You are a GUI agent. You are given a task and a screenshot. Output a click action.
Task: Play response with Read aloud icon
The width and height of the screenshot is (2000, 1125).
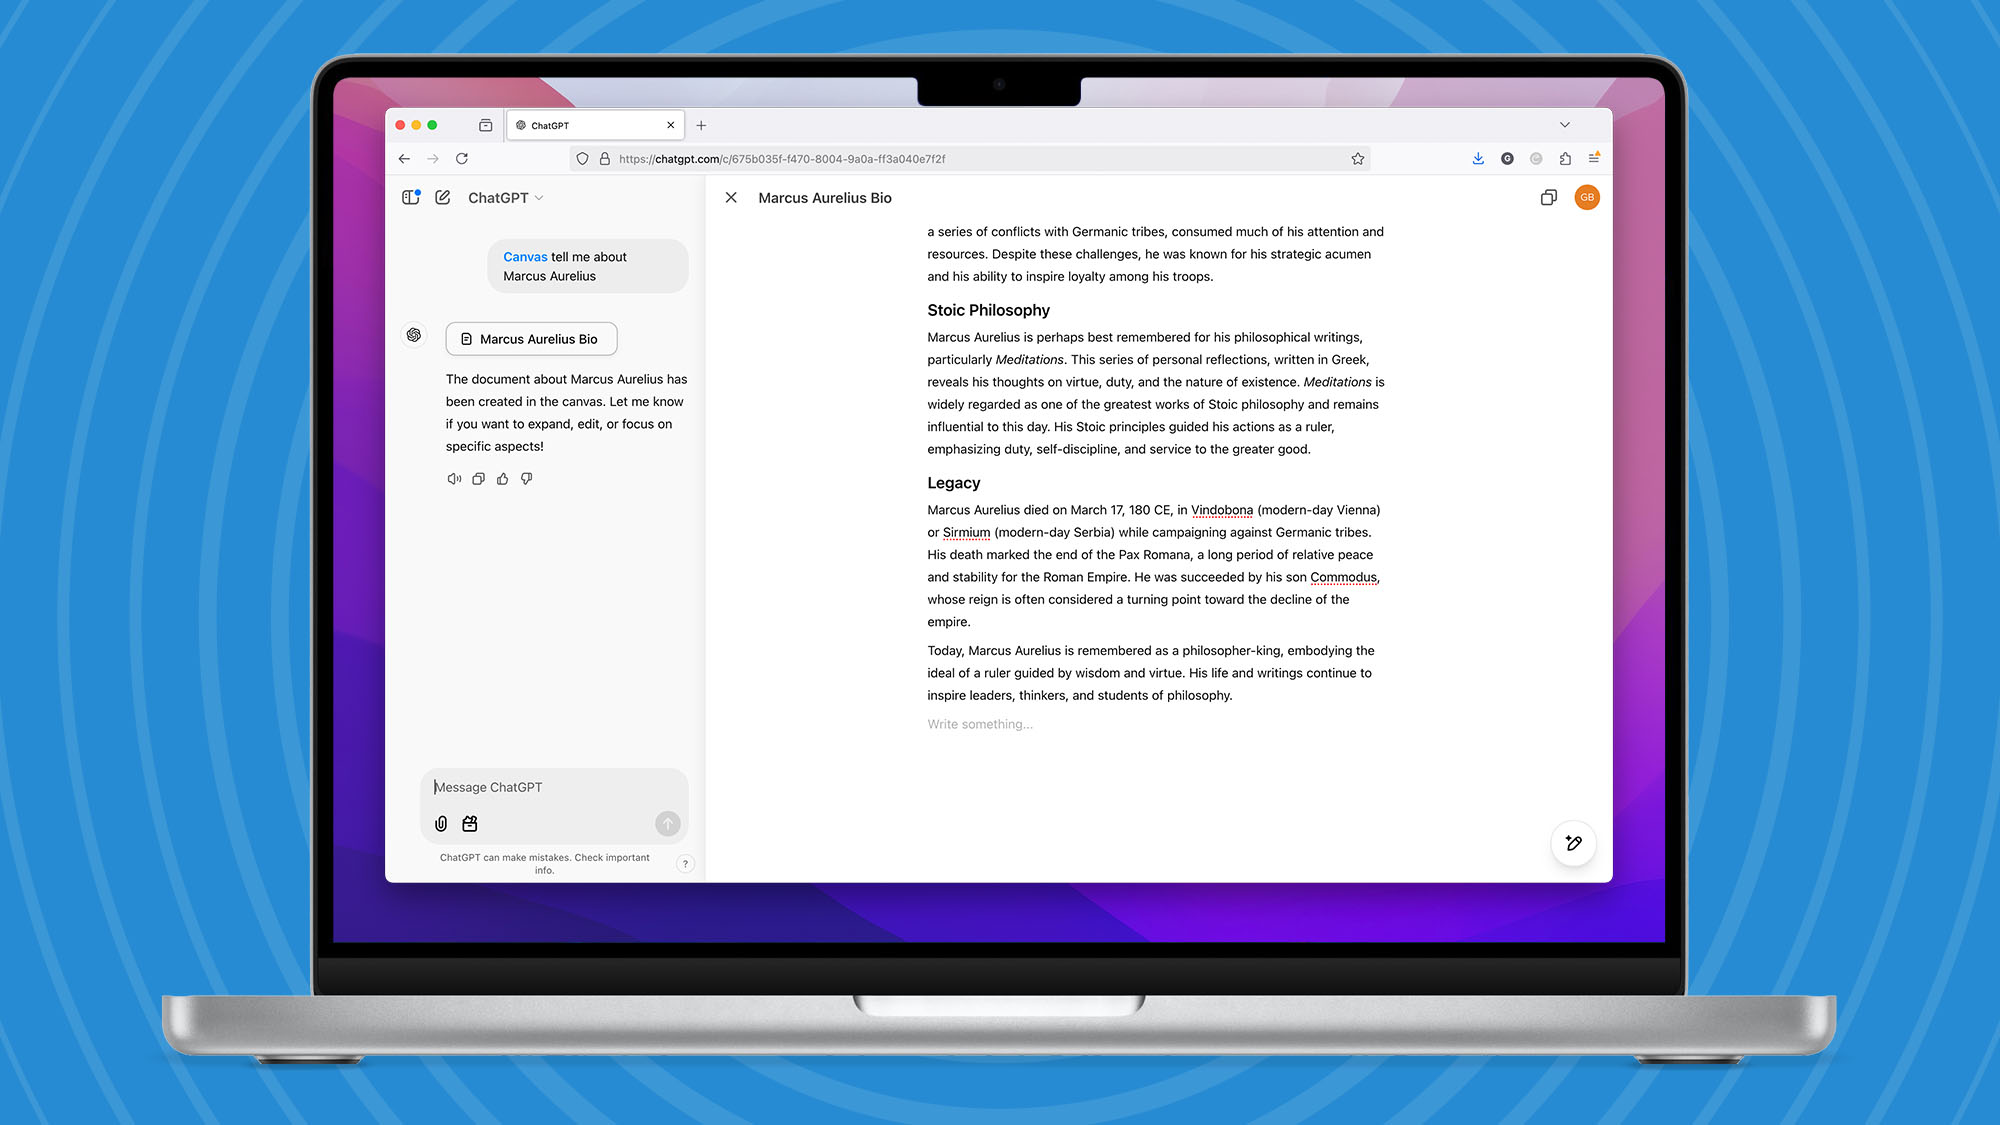(x=454, y=479)
